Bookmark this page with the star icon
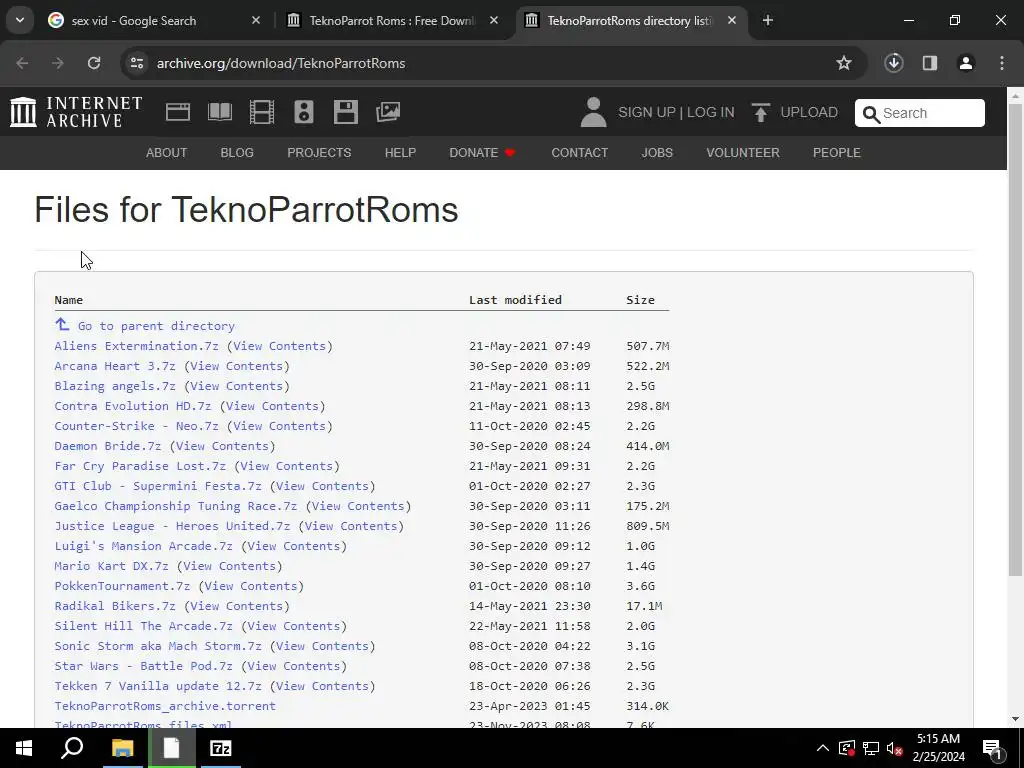Image resolution: width=1024 pixels, height=768 pixels. click(x=844, y=63)
